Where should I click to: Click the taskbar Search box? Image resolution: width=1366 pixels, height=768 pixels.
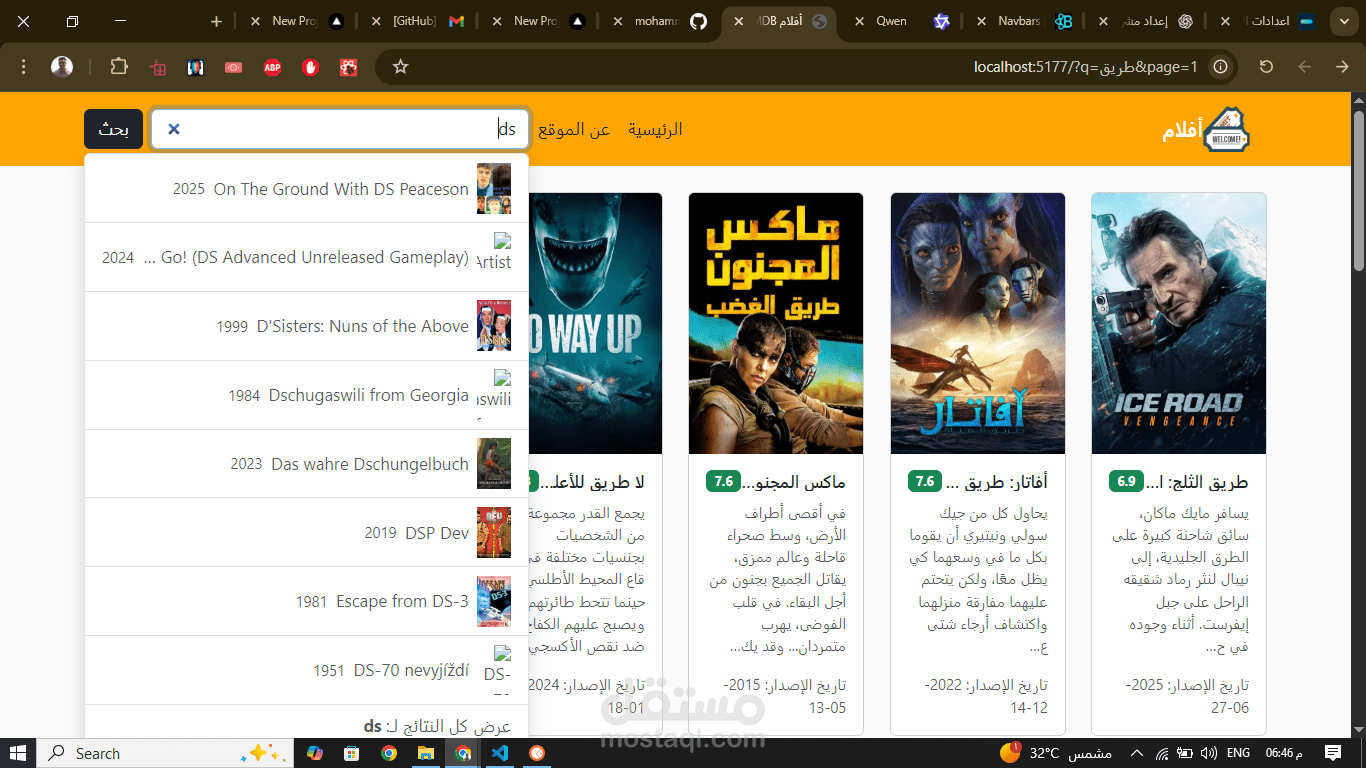pyautogui.click(x=166, y=753)
